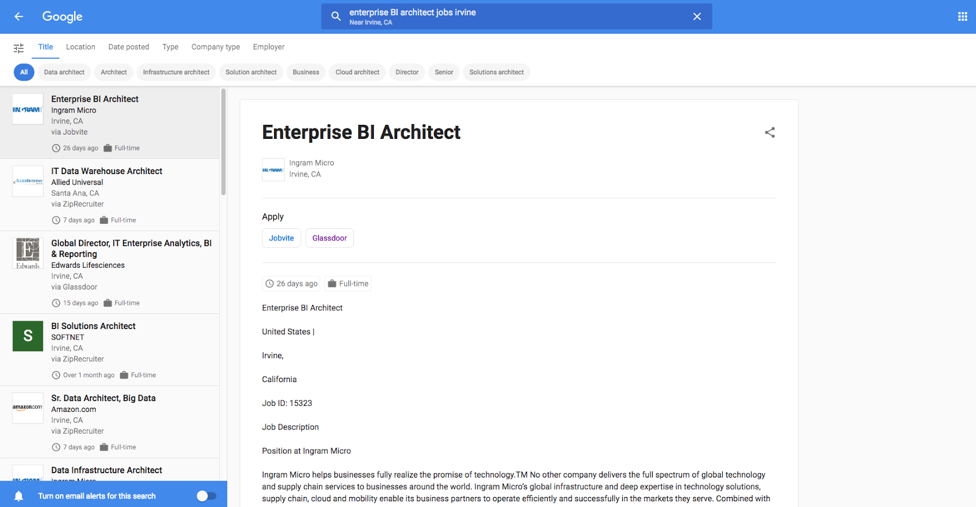The width and height of the screenshot is (976, 507).
Task: Apply via the Glassdoor button
Action: 329,238
